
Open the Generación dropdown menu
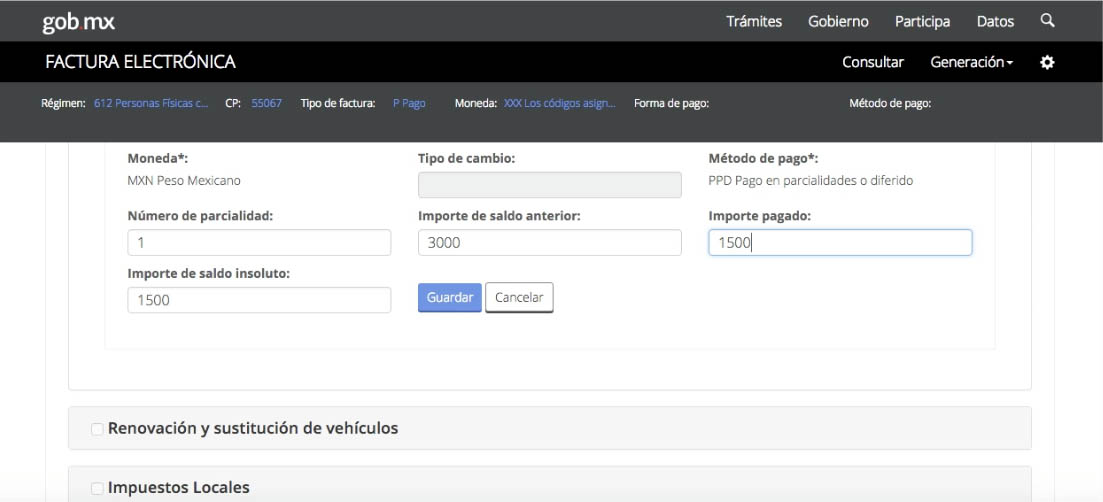click(x=971, y=62)
